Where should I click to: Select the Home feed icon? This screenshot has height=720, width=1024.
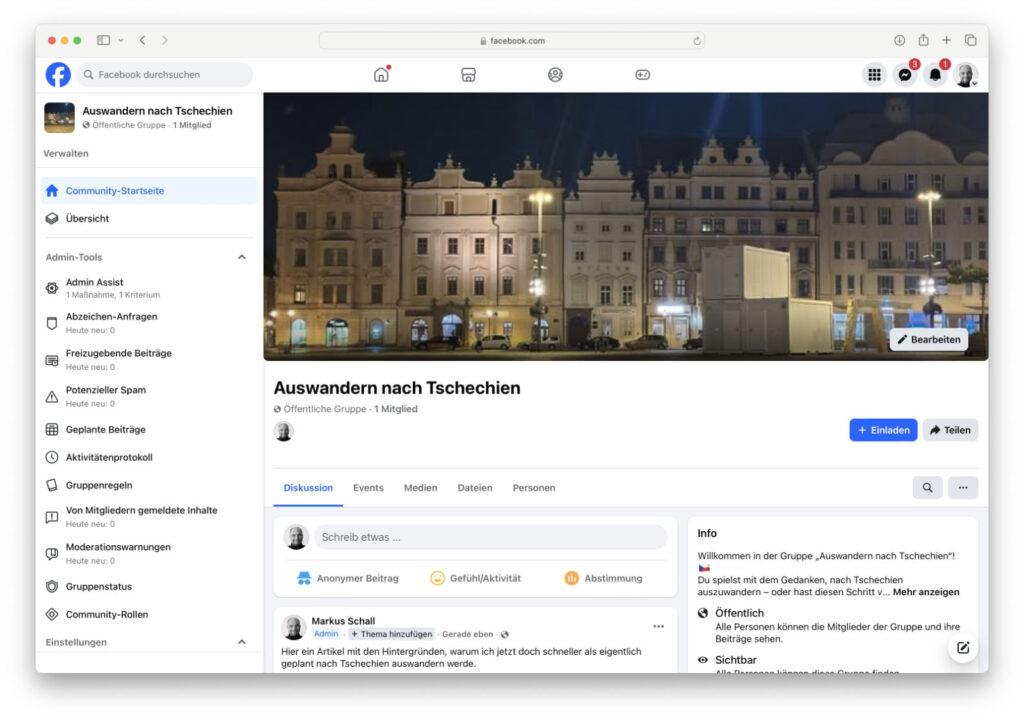pos(380,74)
